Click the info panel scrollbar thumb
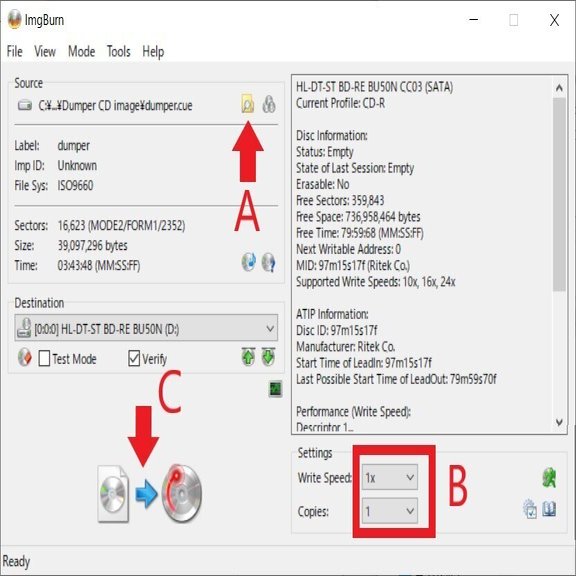 [x=559, y=194]
